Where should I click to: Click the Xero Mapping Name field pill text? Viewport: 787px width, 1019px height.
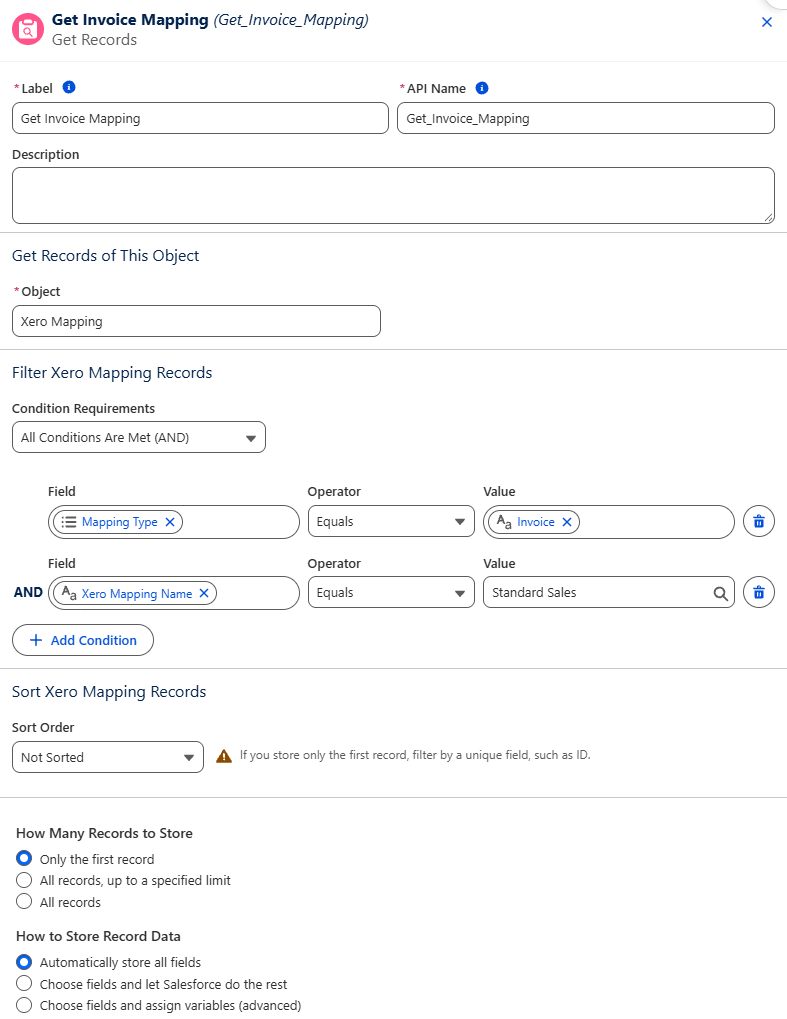pyautogui.click(x=137, y=593)
